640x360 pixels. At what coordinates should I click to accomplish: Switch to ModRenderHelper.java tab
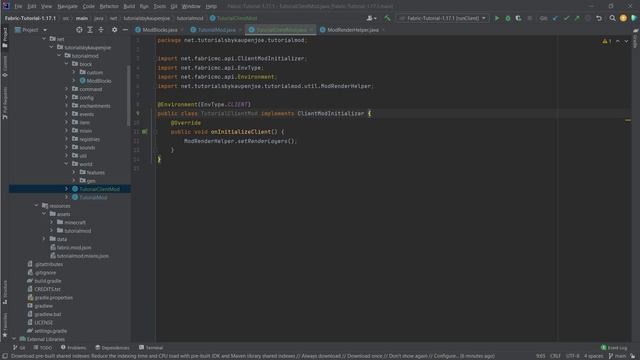[x=353, y=30]
